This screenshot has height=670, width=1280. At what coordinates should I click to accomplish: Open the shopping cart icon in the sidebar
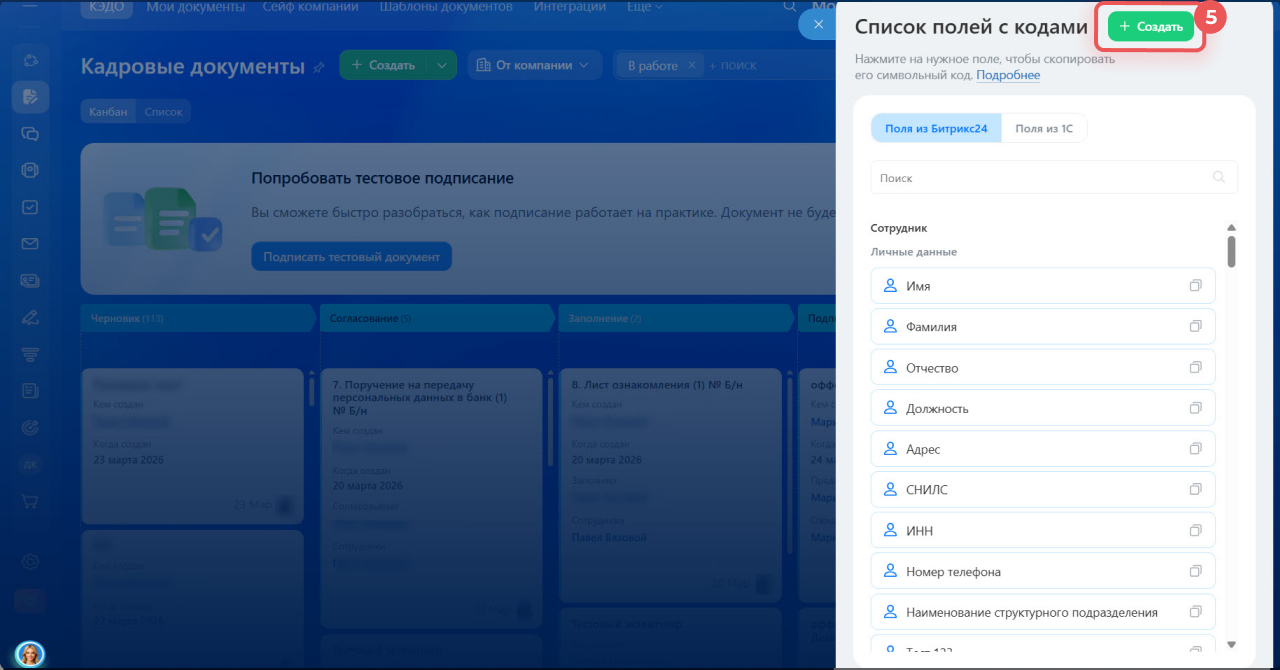click(x=30, y=501)
